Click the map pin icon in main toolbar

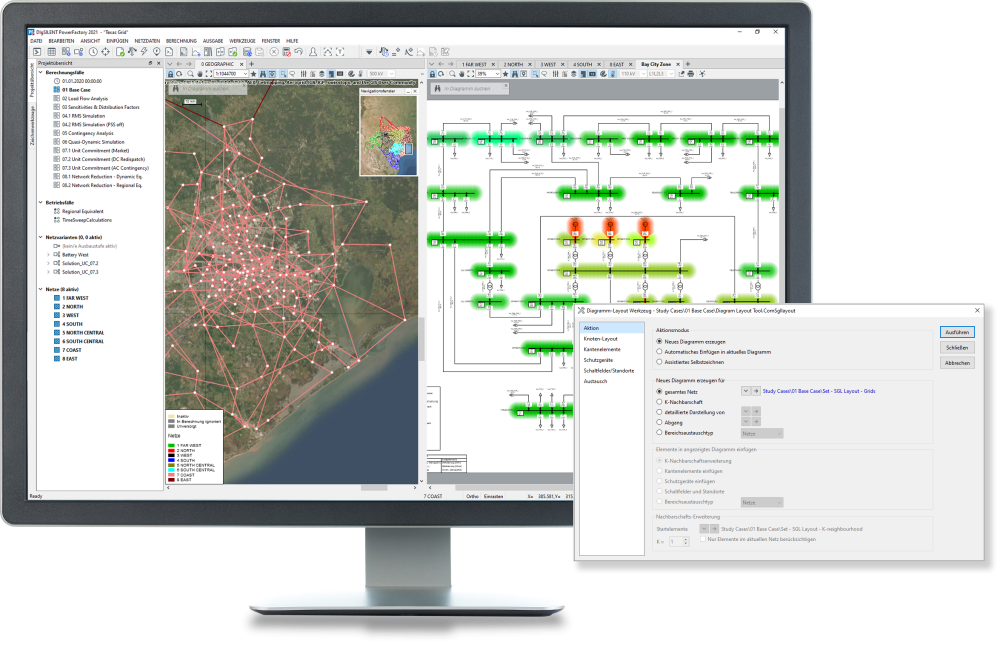[156, 52]
